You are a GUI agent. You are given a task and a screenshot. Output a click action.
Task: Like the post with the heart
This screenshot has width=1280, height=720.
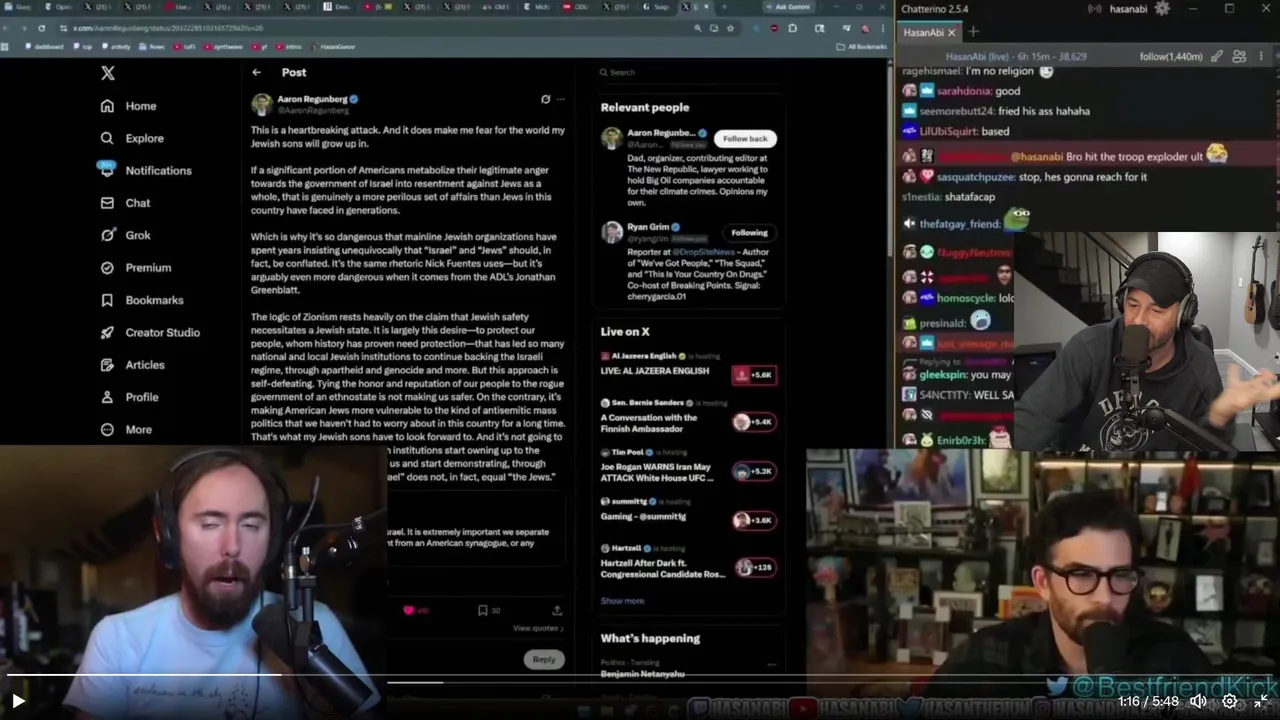tap(408, 610)
